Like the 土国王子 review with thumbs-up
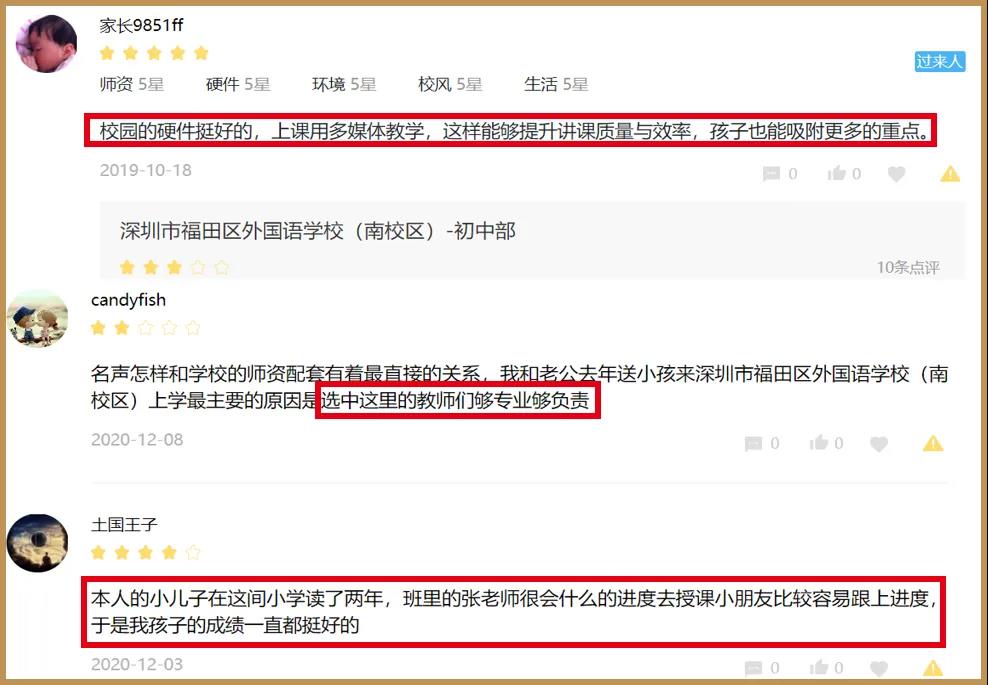 click(819, 667)
